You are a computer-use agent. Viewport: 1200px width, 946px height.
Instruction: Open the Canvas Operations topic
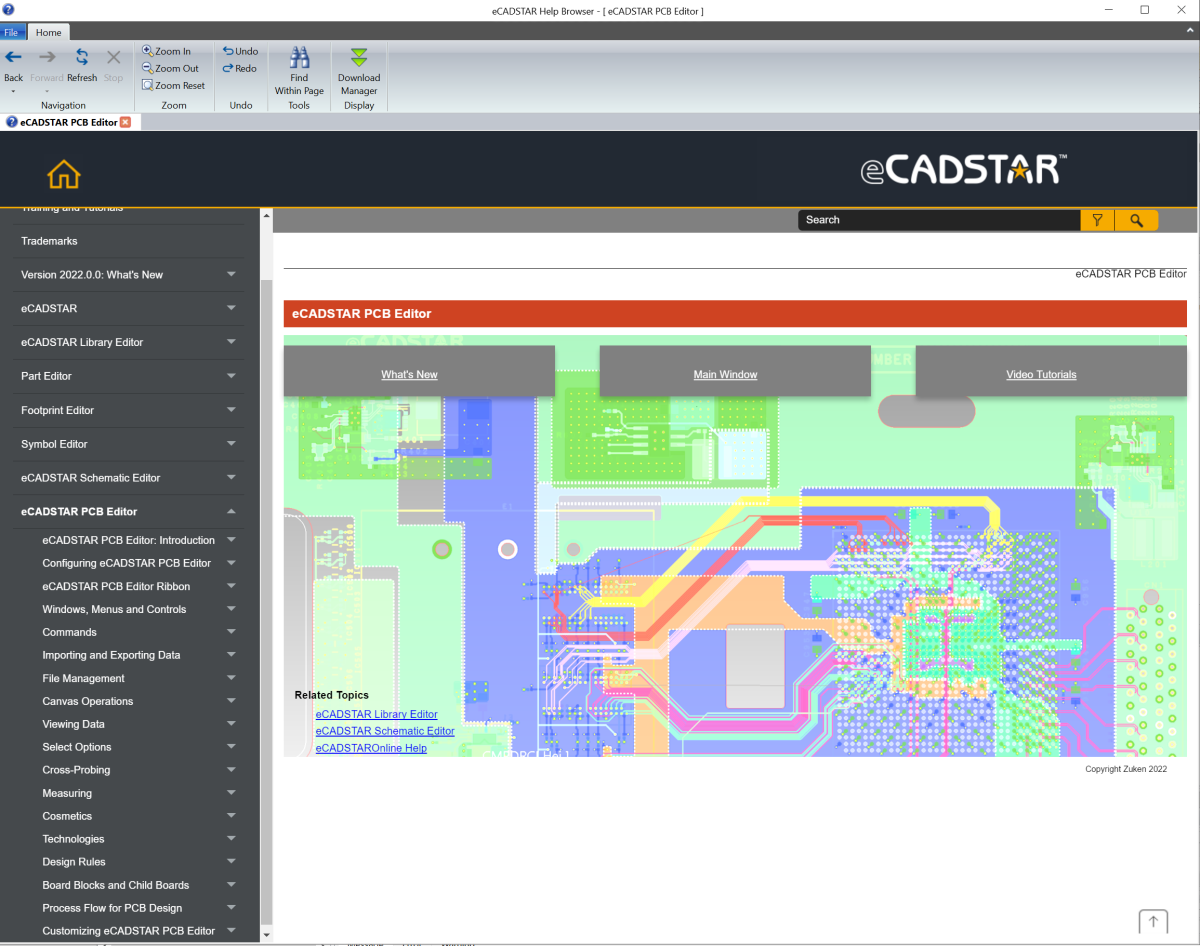pos(87,701)
